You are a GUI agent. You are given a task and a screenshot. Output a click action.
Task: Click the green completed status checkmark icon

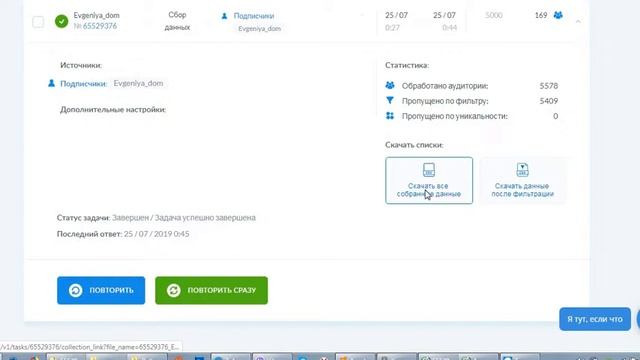pyautogui.click(x=62, y=21)
